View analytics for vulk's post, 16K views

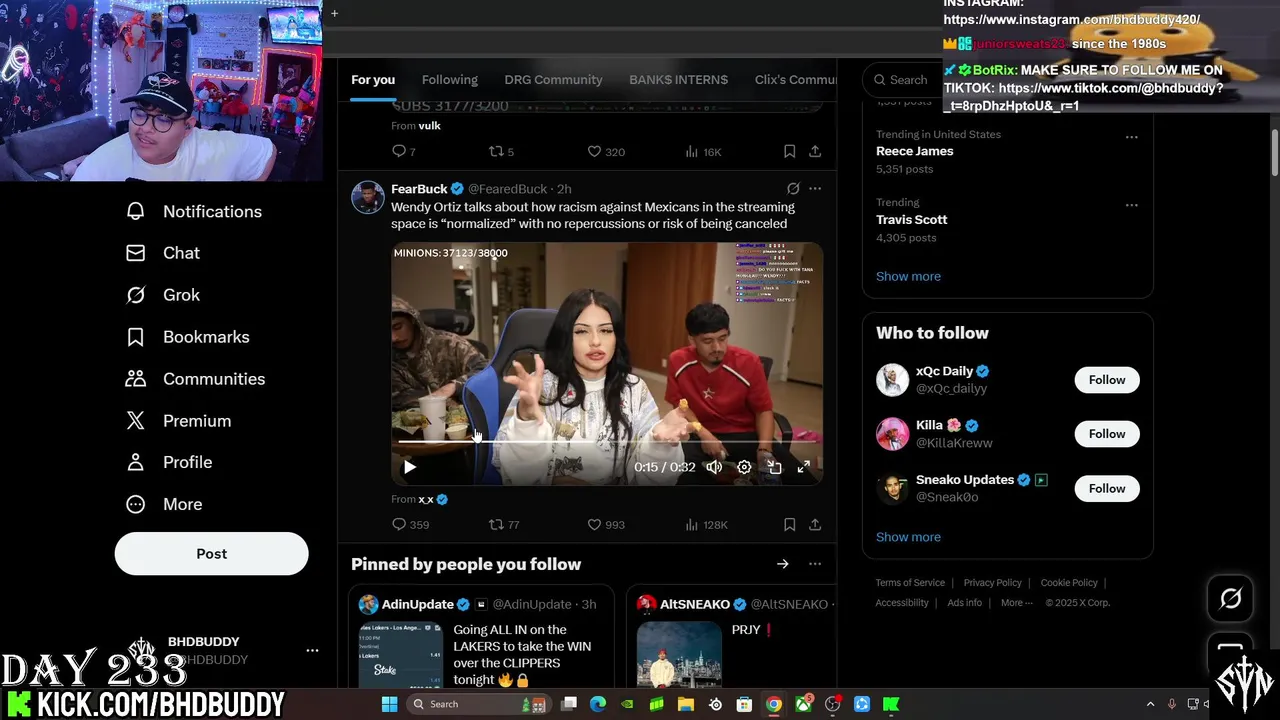(702, 151)
